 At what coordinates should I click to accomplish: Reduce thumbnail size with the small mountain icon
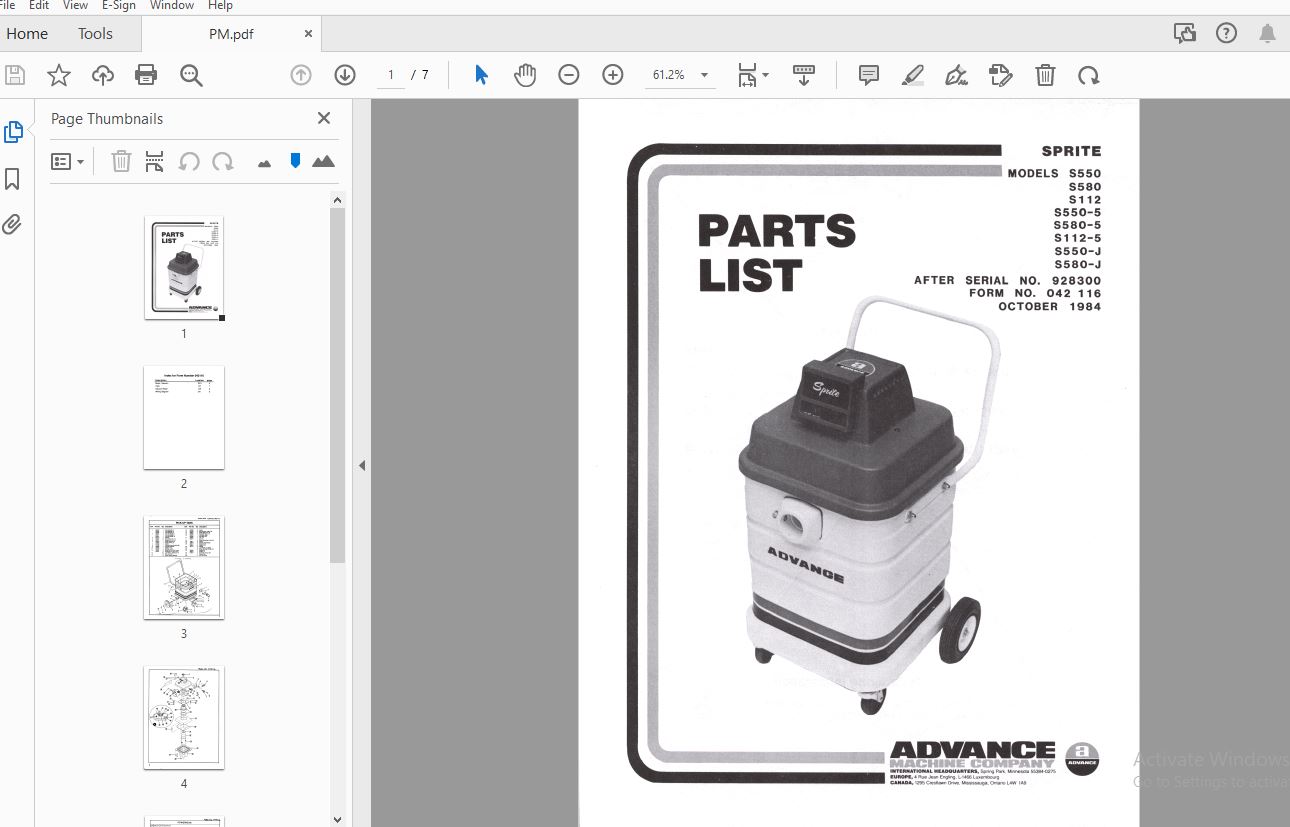(264, 162)
